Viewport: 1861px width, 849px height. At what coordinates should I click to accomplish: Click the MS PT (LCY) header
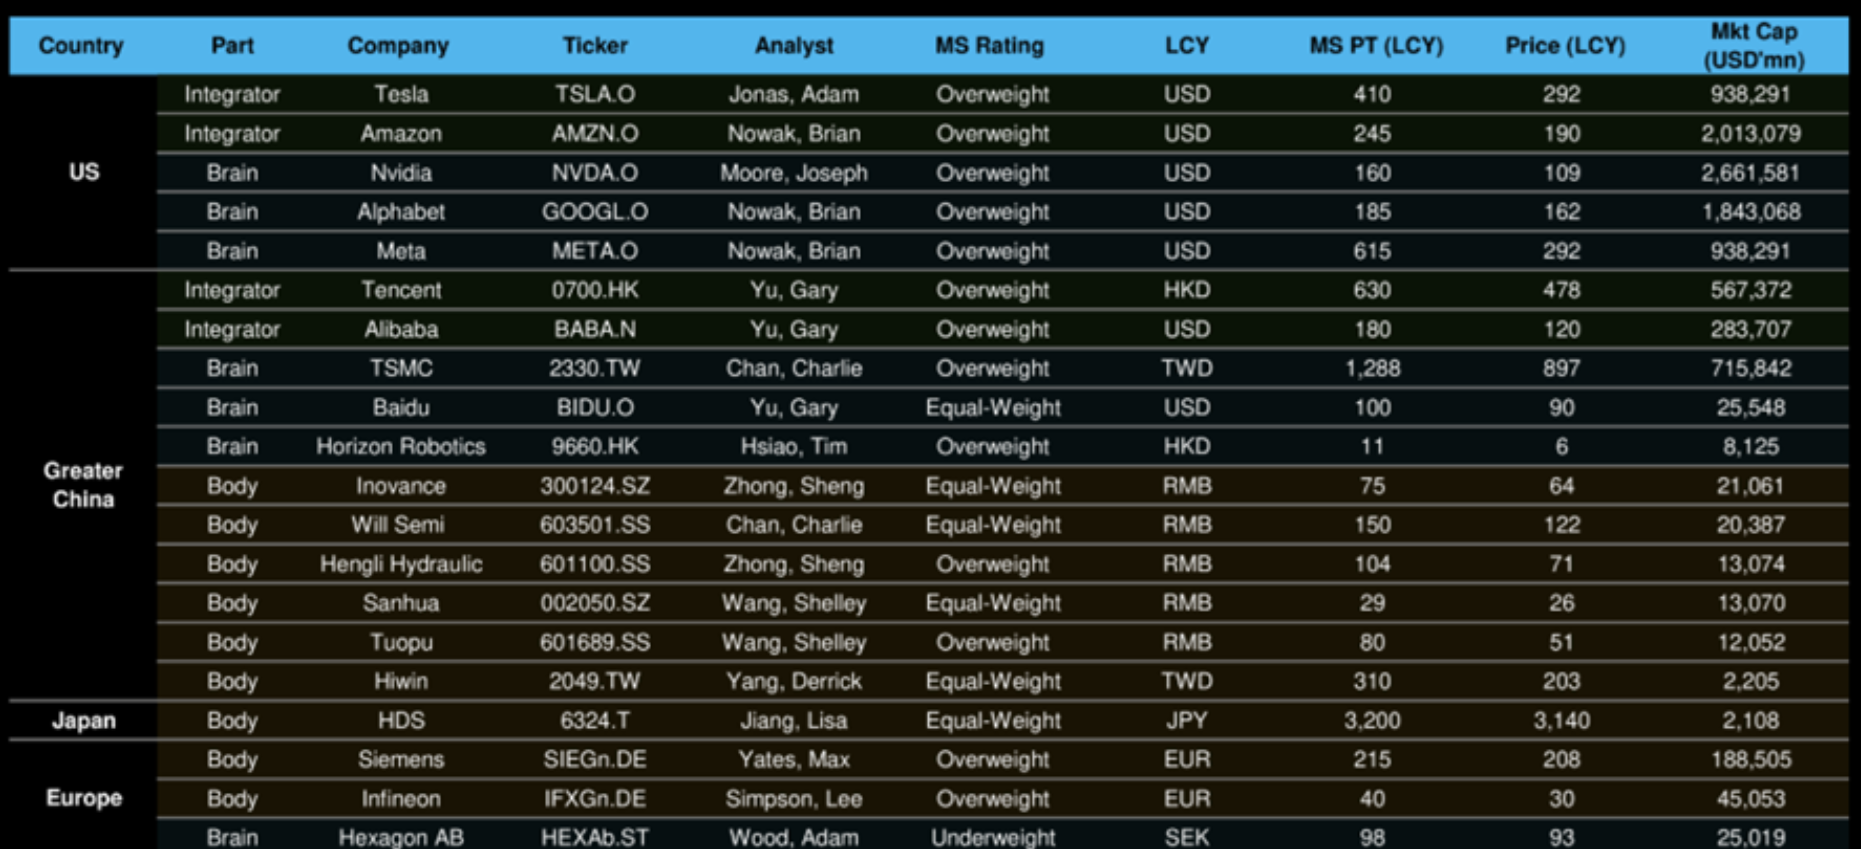pos(1376,46)
